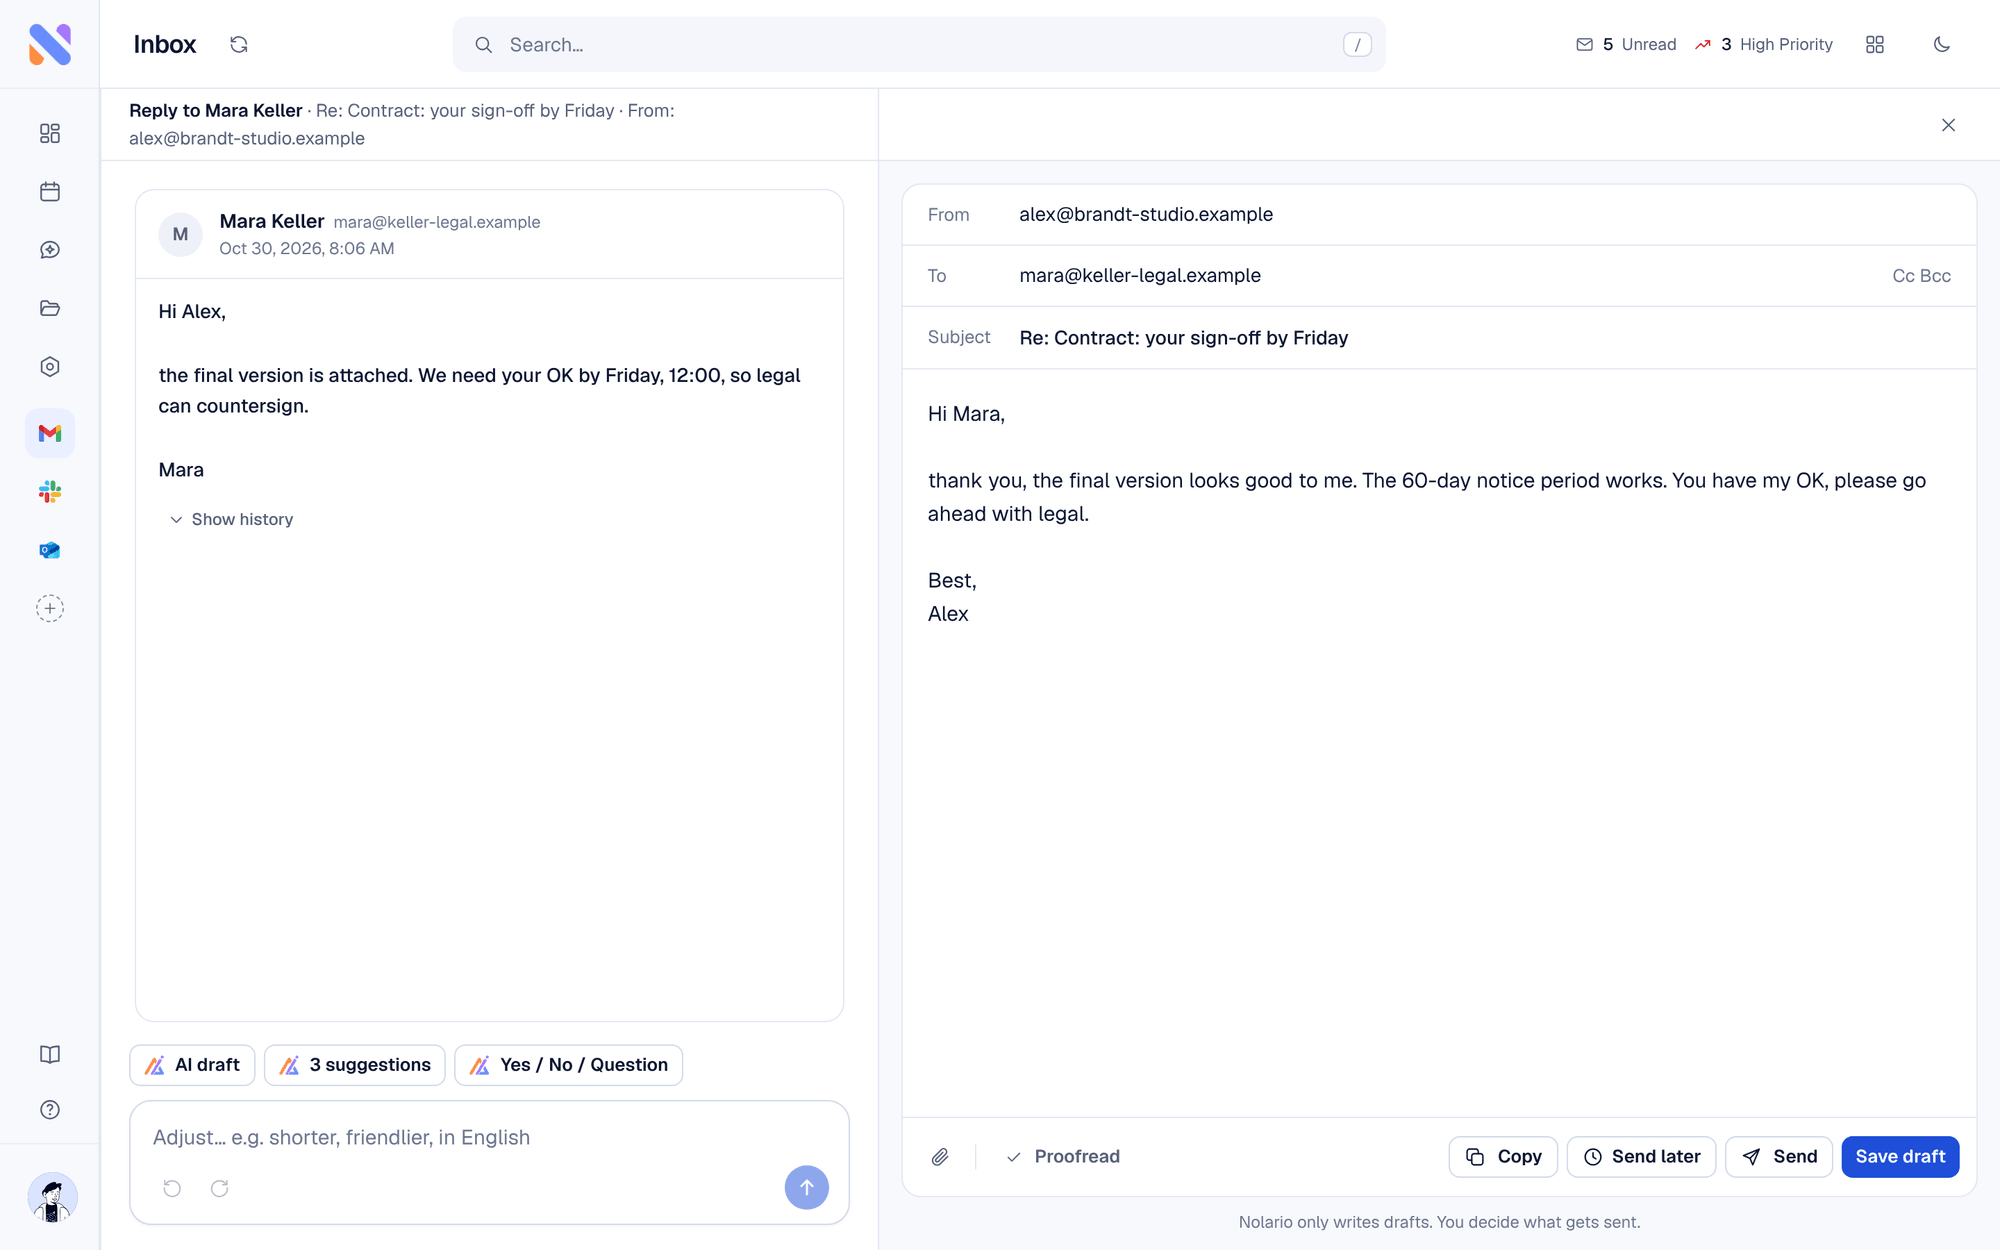Add a new account with plus icon
The width and height of the screenshot is (2000, 1250).
(x=50, y=608)
